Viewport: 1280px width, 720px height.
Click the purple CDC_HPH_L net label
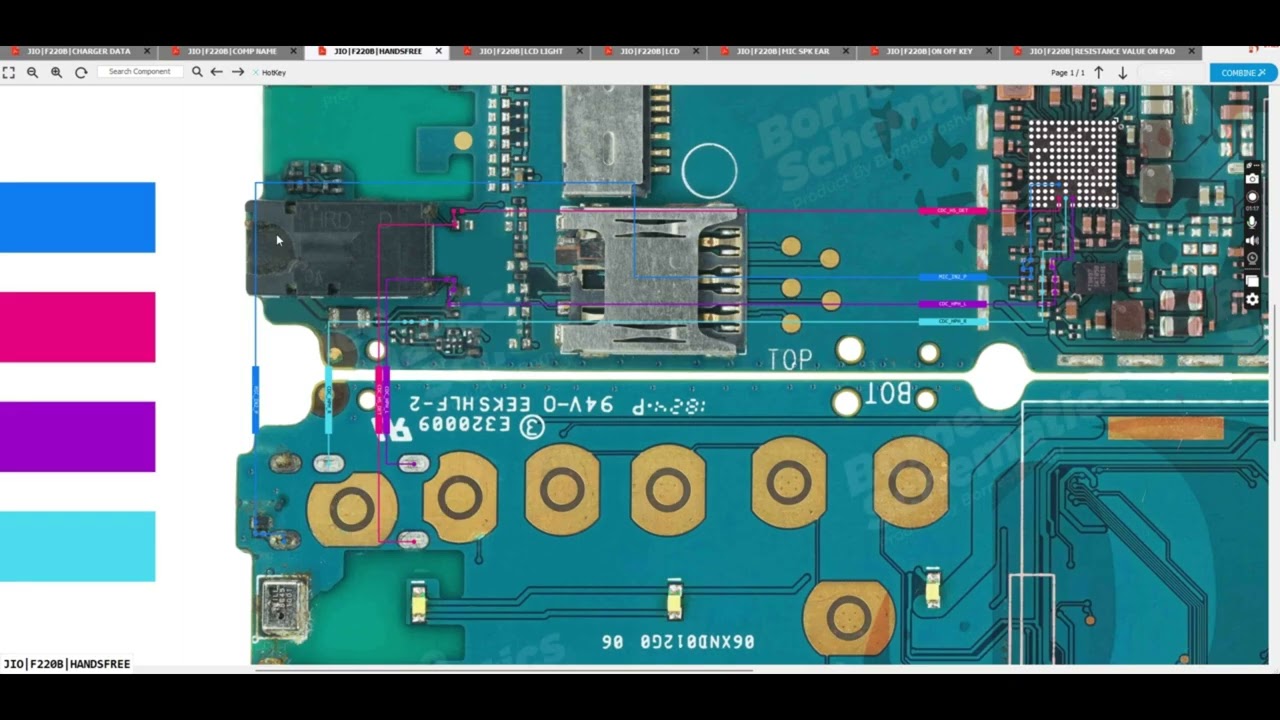tap(953, 304)
